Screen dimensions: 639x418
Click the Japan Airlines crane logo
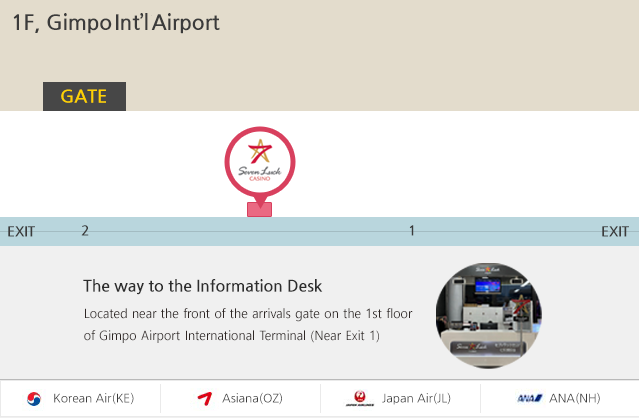(358, 398)
